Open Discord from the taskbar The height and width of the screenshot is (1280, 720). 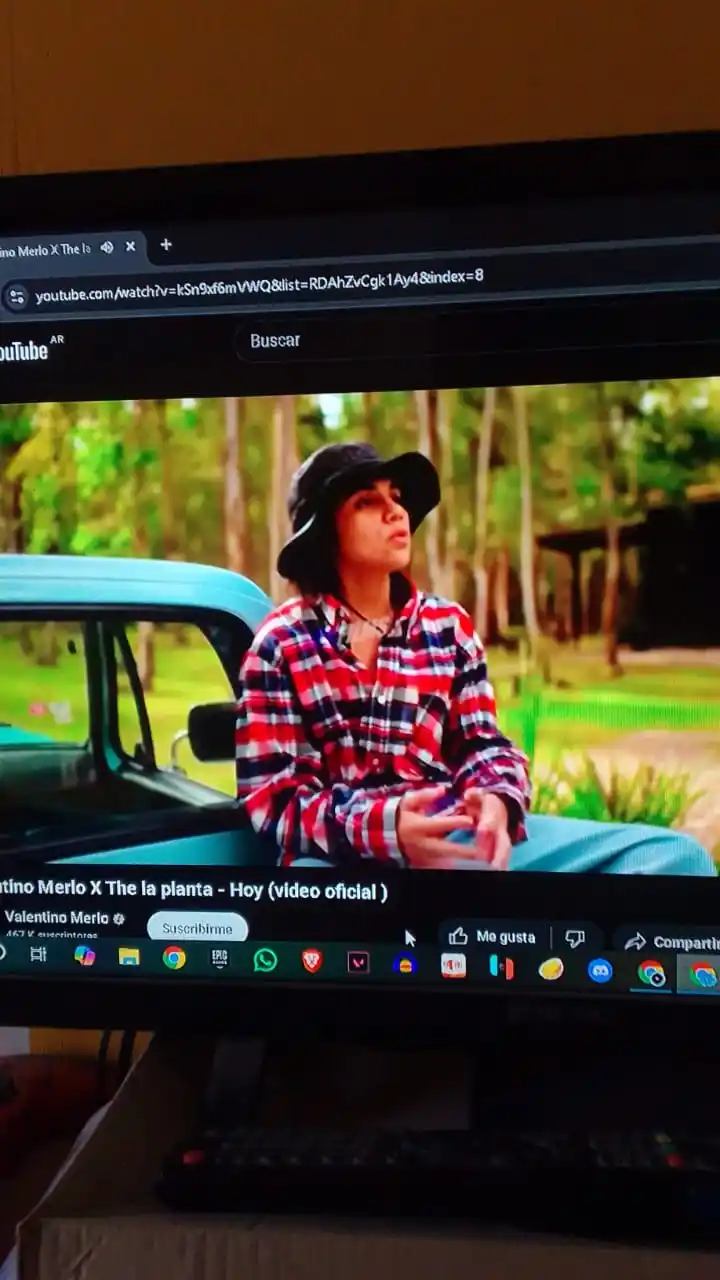[600, 970]
